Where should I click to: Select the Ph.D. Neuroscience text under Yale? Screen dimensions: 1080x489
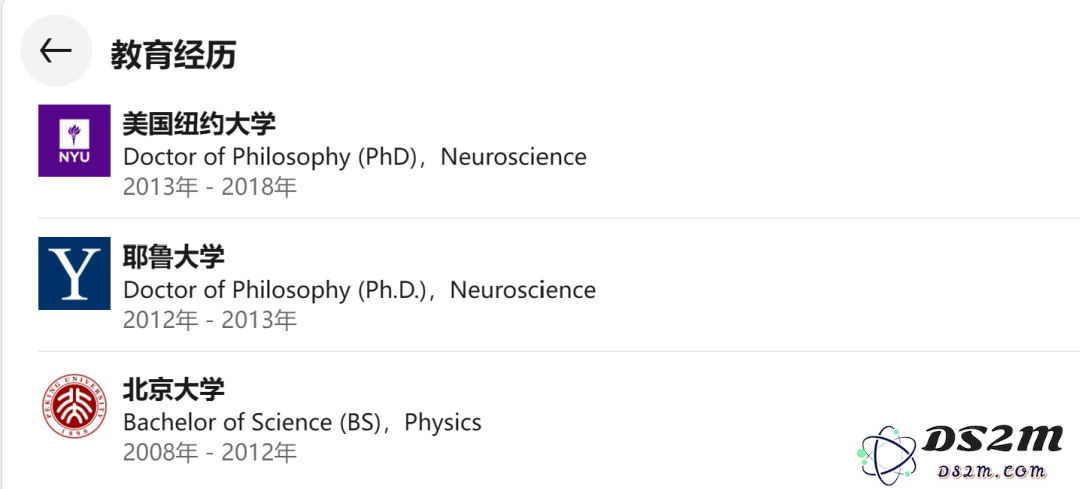click(x=360, y=290)
